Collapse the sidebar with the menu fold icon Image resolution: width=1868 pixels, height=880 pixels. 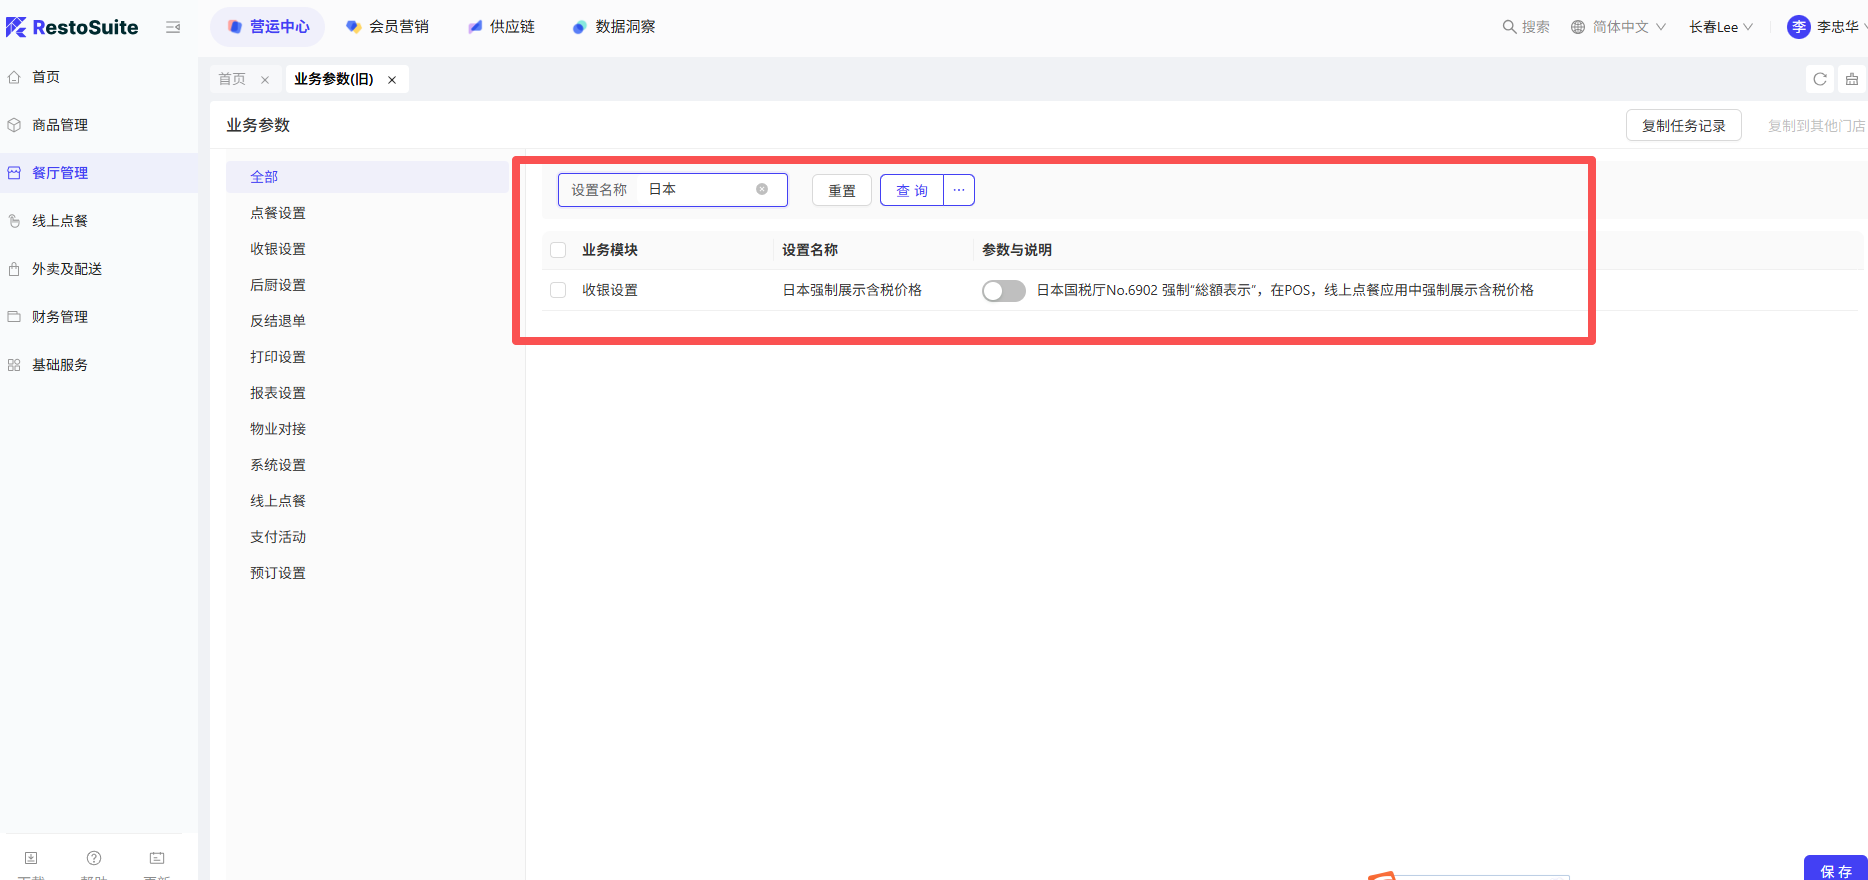coord(173,27)
